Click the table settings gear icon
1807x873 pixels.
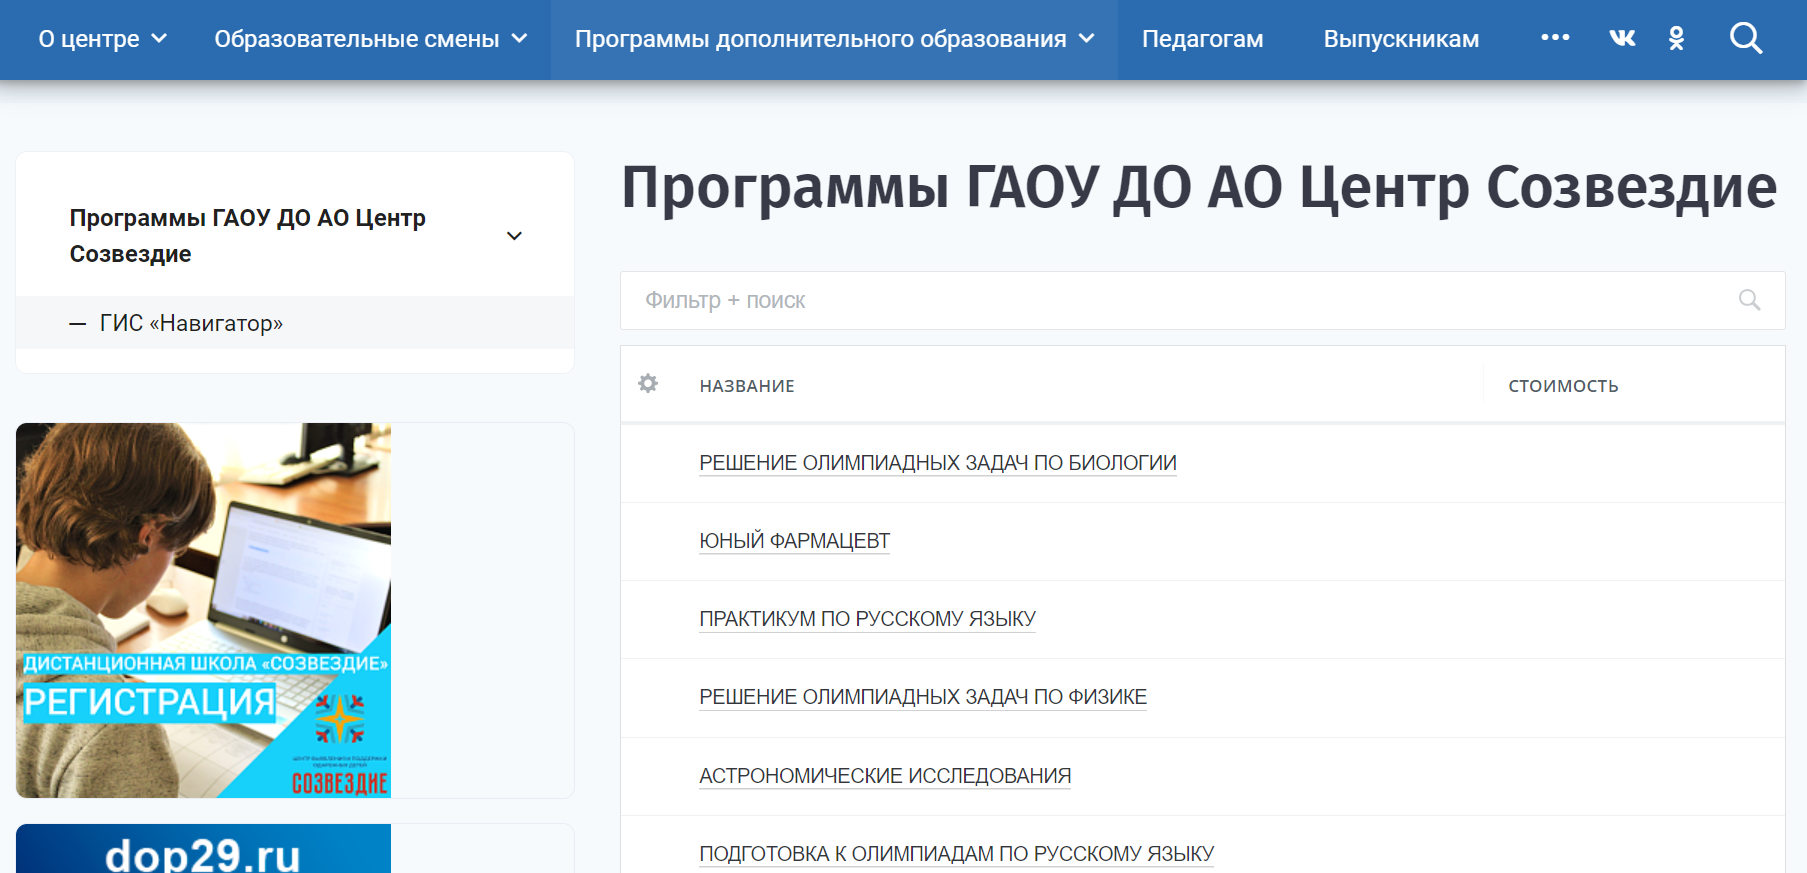(648, 383)
